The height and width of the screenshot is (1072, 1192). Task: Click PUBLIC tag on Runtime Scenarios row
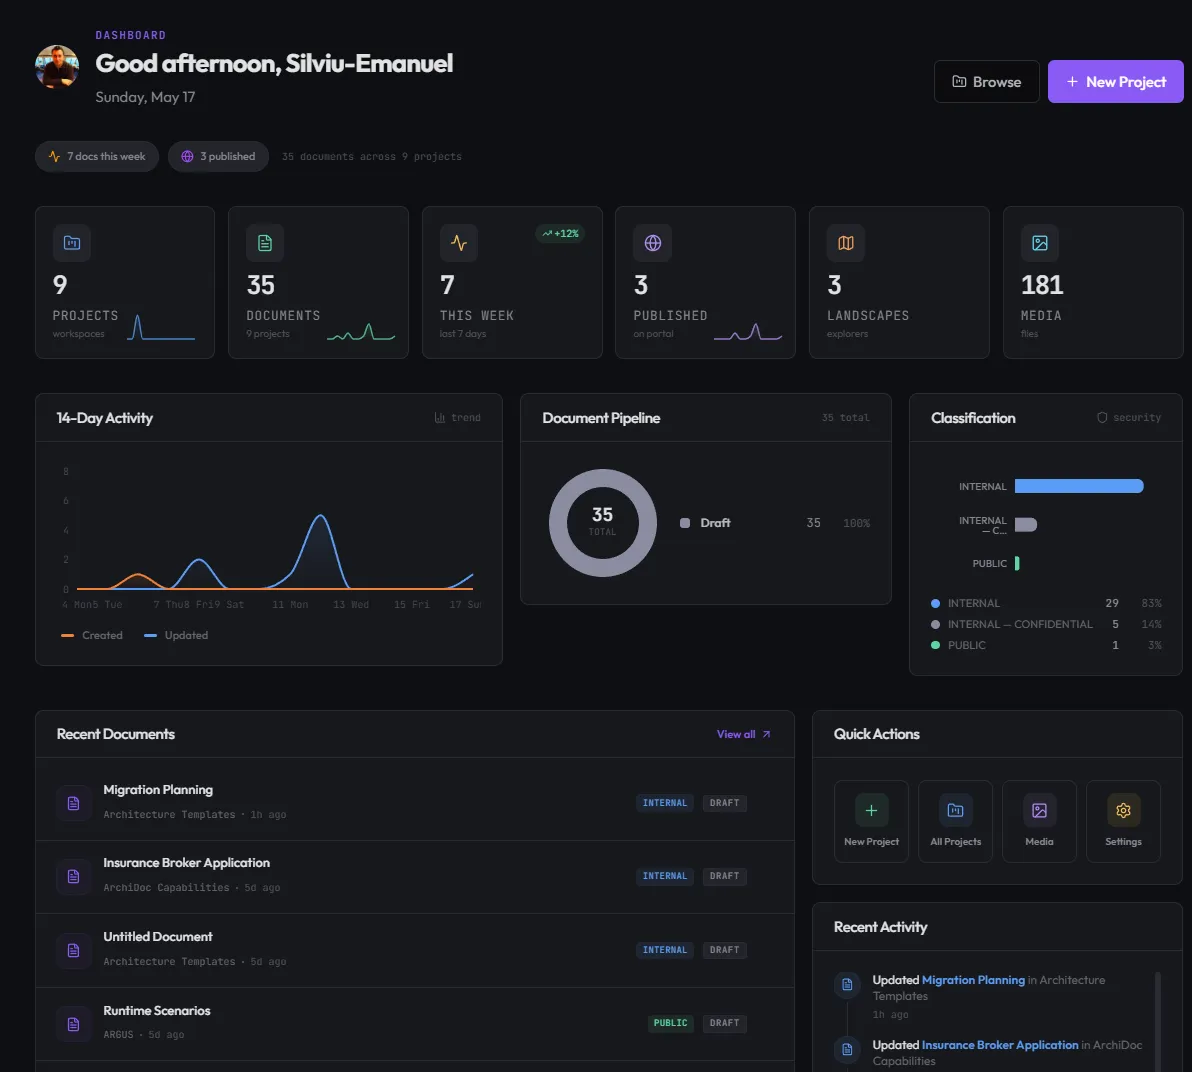coord(670,1023)
